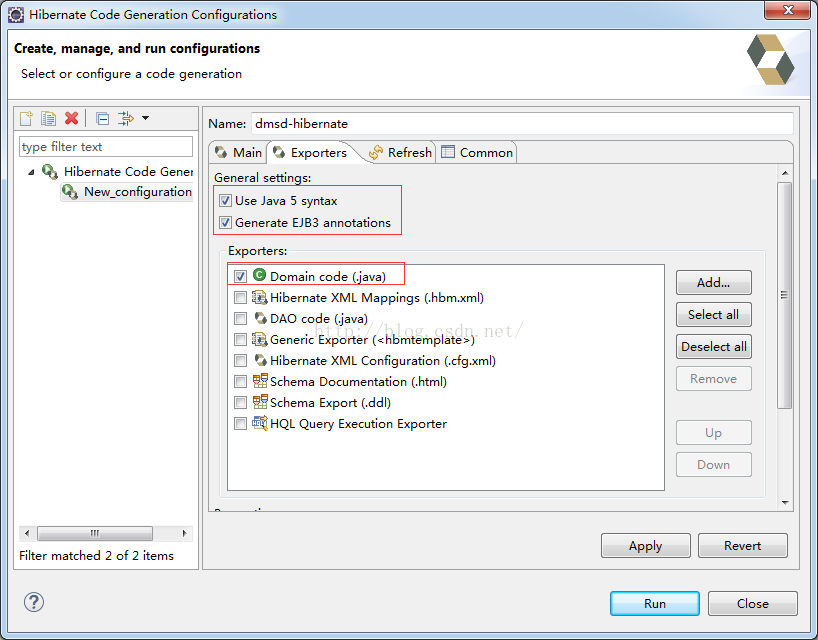Open the Refresh tab
Image resolution: width=818 pixels, height=640 pixels.
[400, 152]
